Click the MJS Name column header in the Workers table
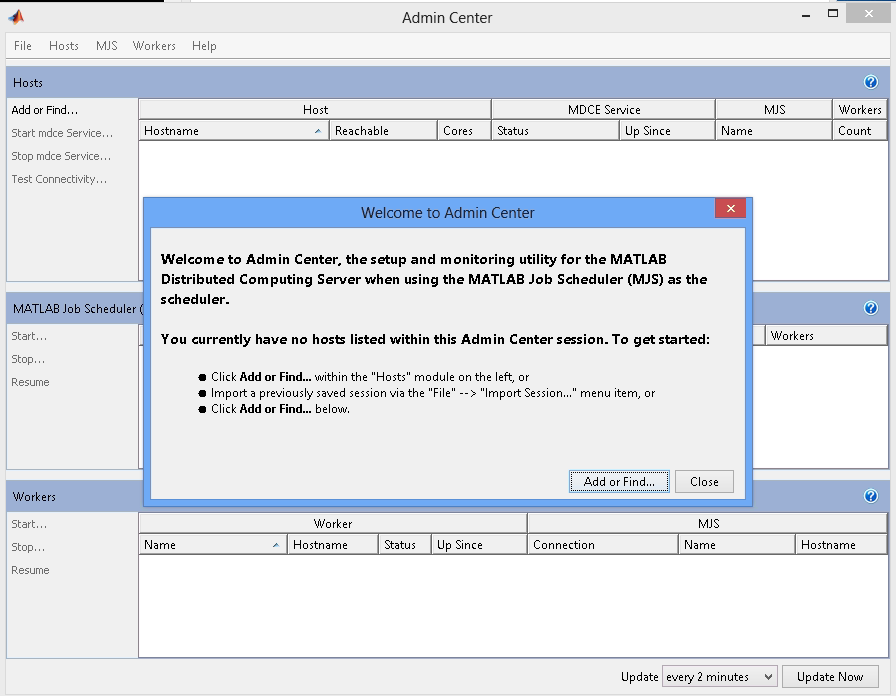 [x=737, y=545]
